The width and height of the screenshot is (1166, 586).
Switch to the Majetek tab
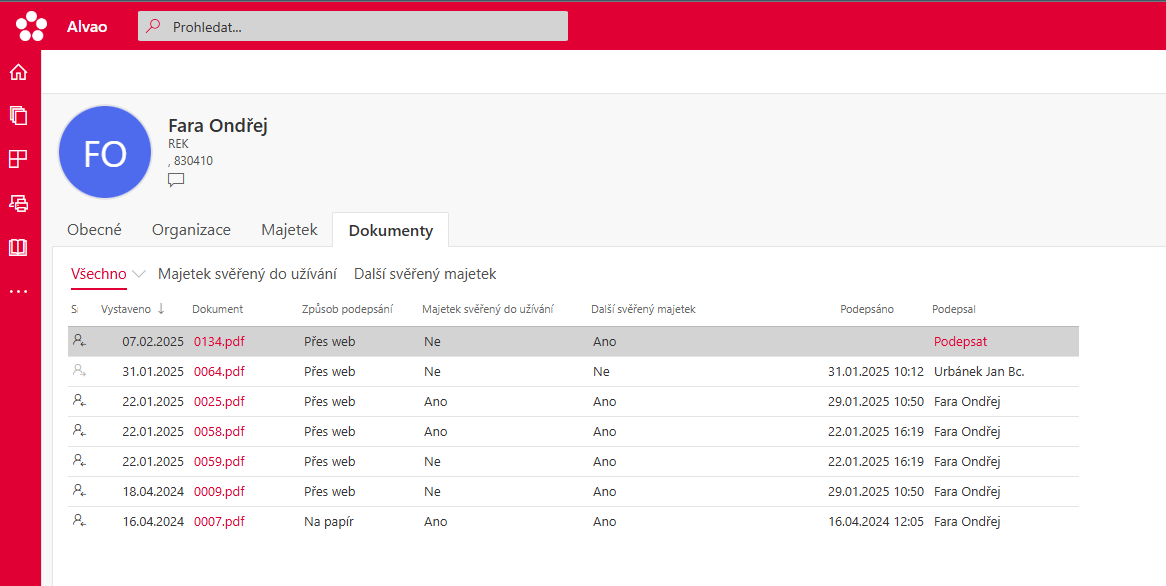pyautogui.click(x=289, y=230)
